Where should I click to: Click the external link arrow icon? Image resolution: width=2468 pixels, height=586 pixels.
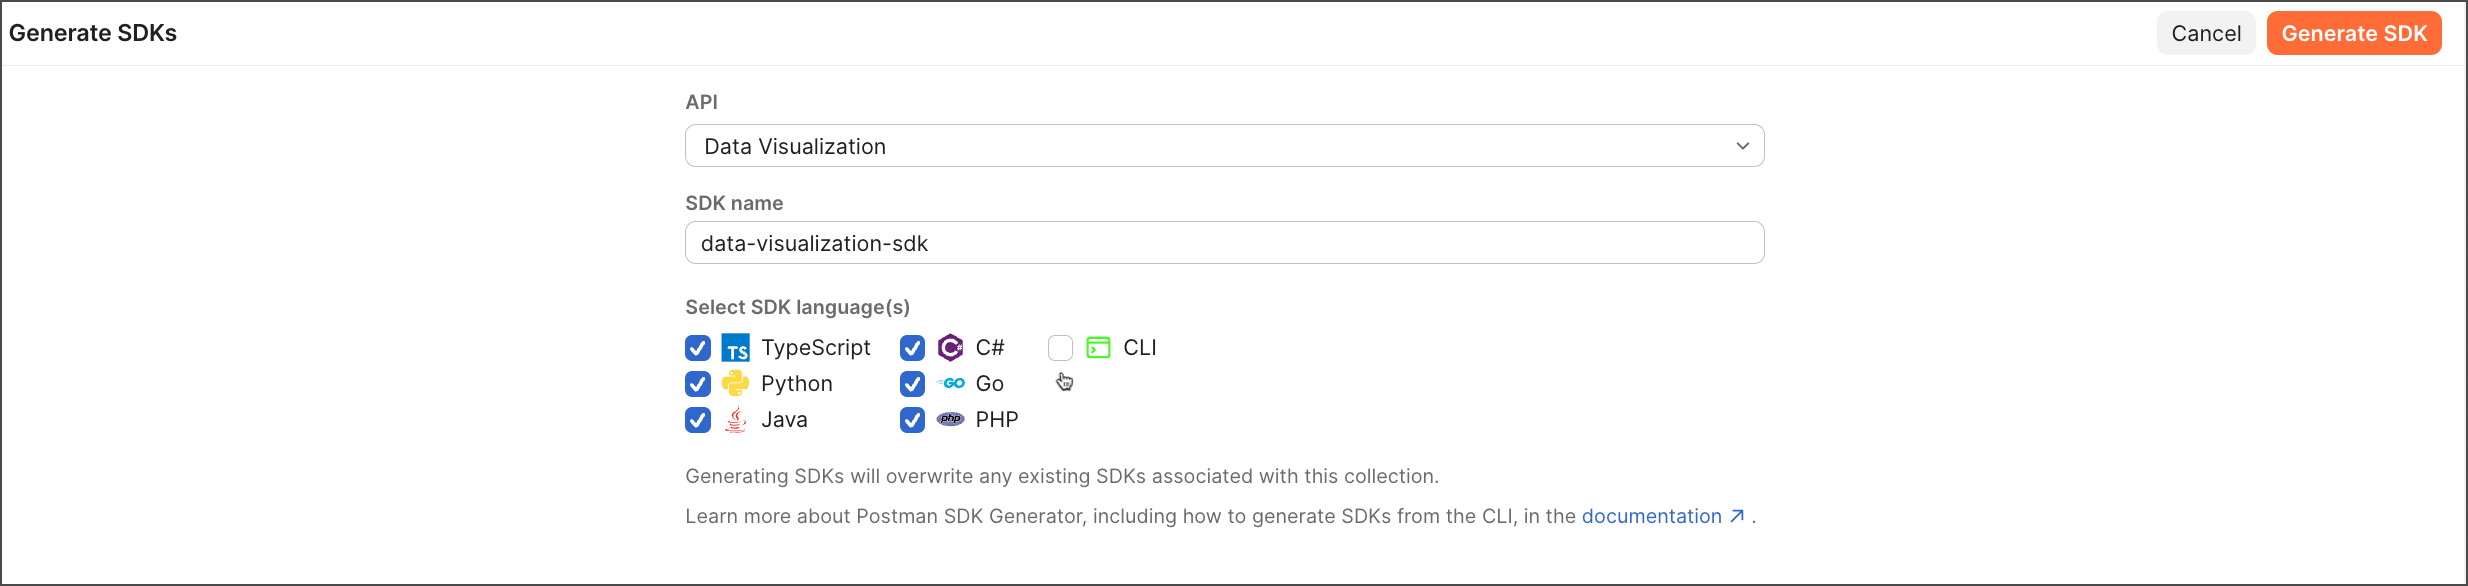click(1737, 516)
